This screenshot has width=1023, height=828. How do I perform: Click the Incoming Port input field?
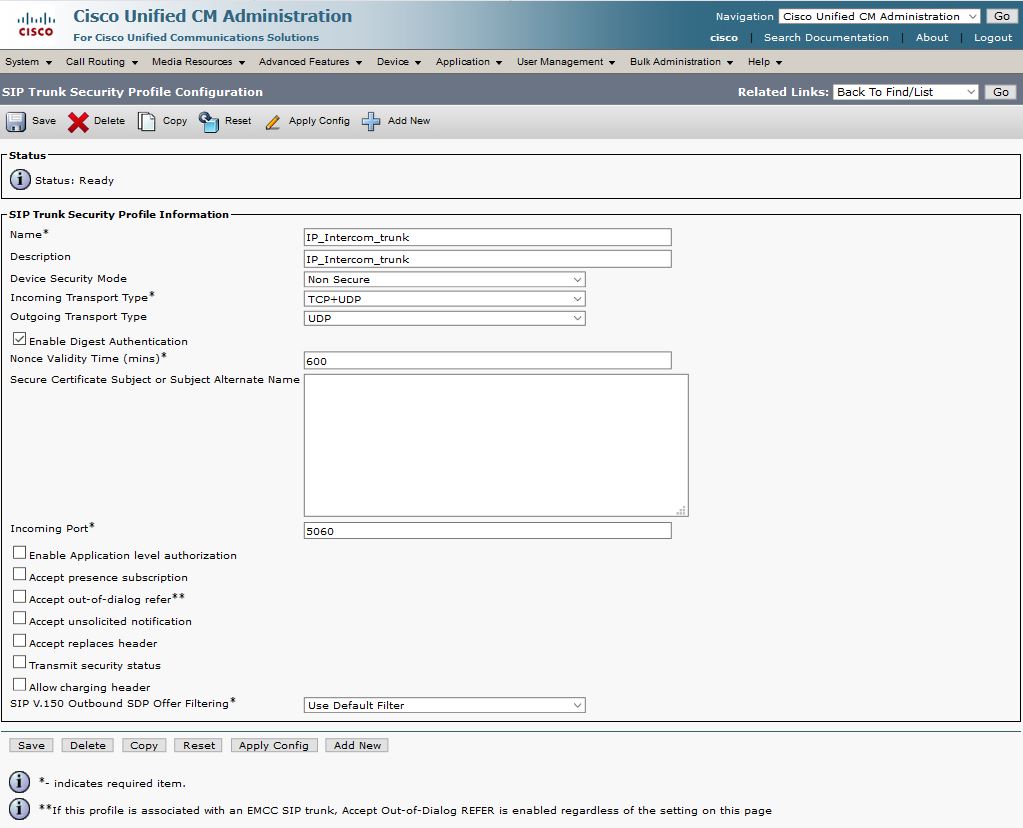click(x=487, y=531)
